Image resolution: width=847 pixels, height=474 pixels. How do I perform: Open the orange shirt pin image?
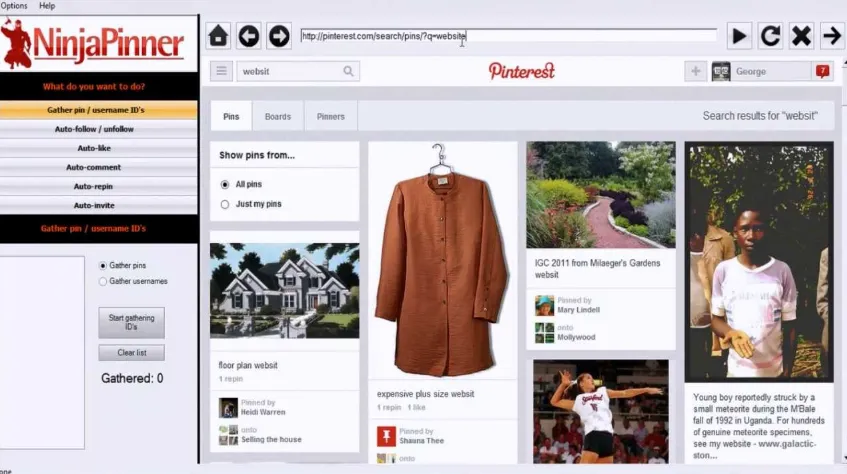click(442, 260)
